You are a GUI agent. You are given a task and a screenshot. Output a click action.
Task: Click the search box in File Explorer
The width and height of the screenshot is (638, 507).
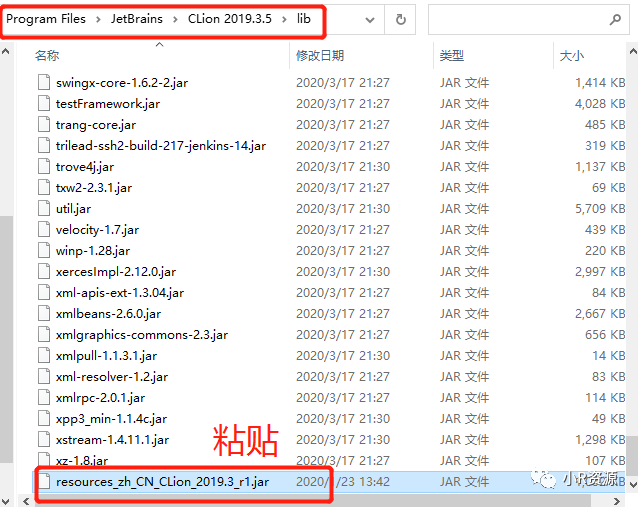point(528,19)
